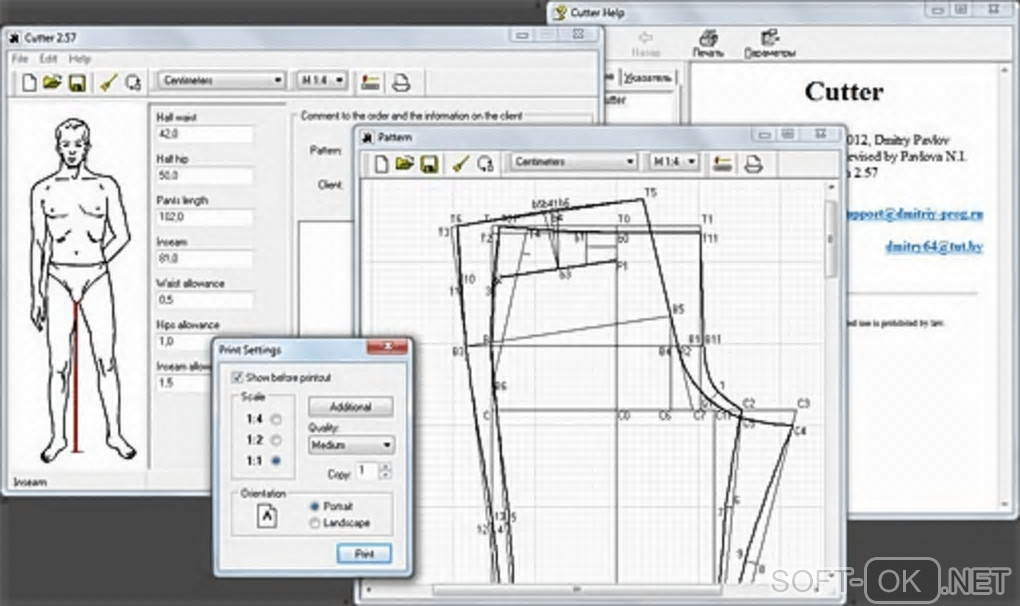
Task: Select the 1:2 scale radio button
Action: (x=276, y=440)
